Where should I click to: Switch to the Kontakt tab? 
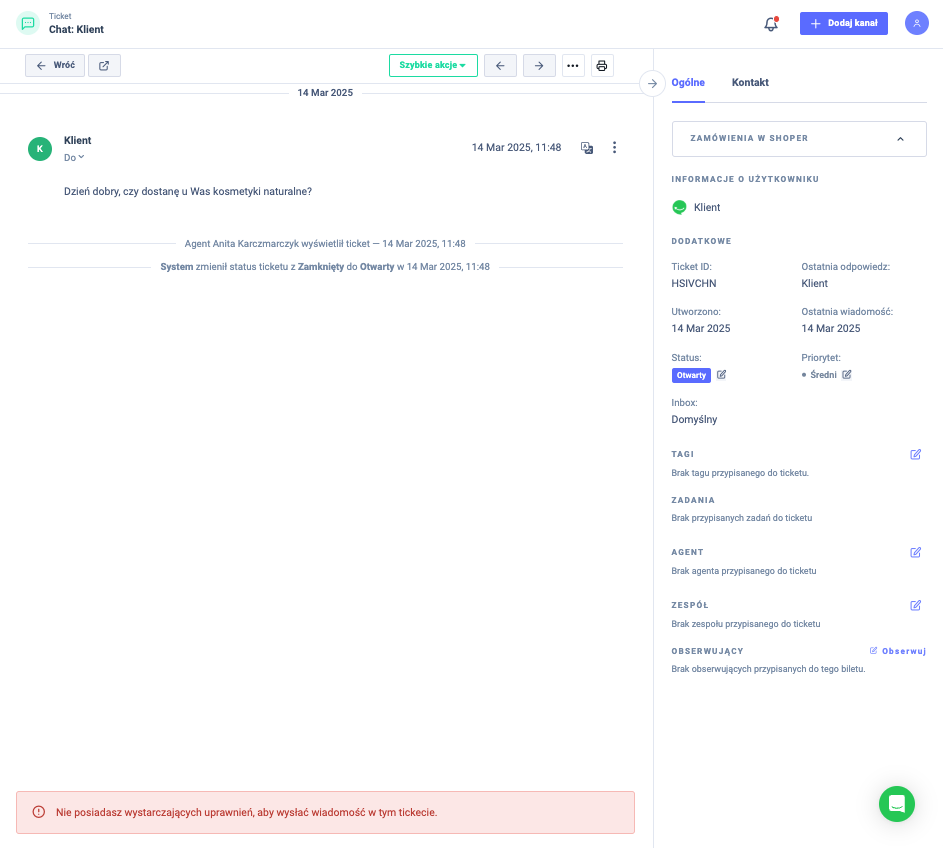pyautogui.click(x=750, y=83)
